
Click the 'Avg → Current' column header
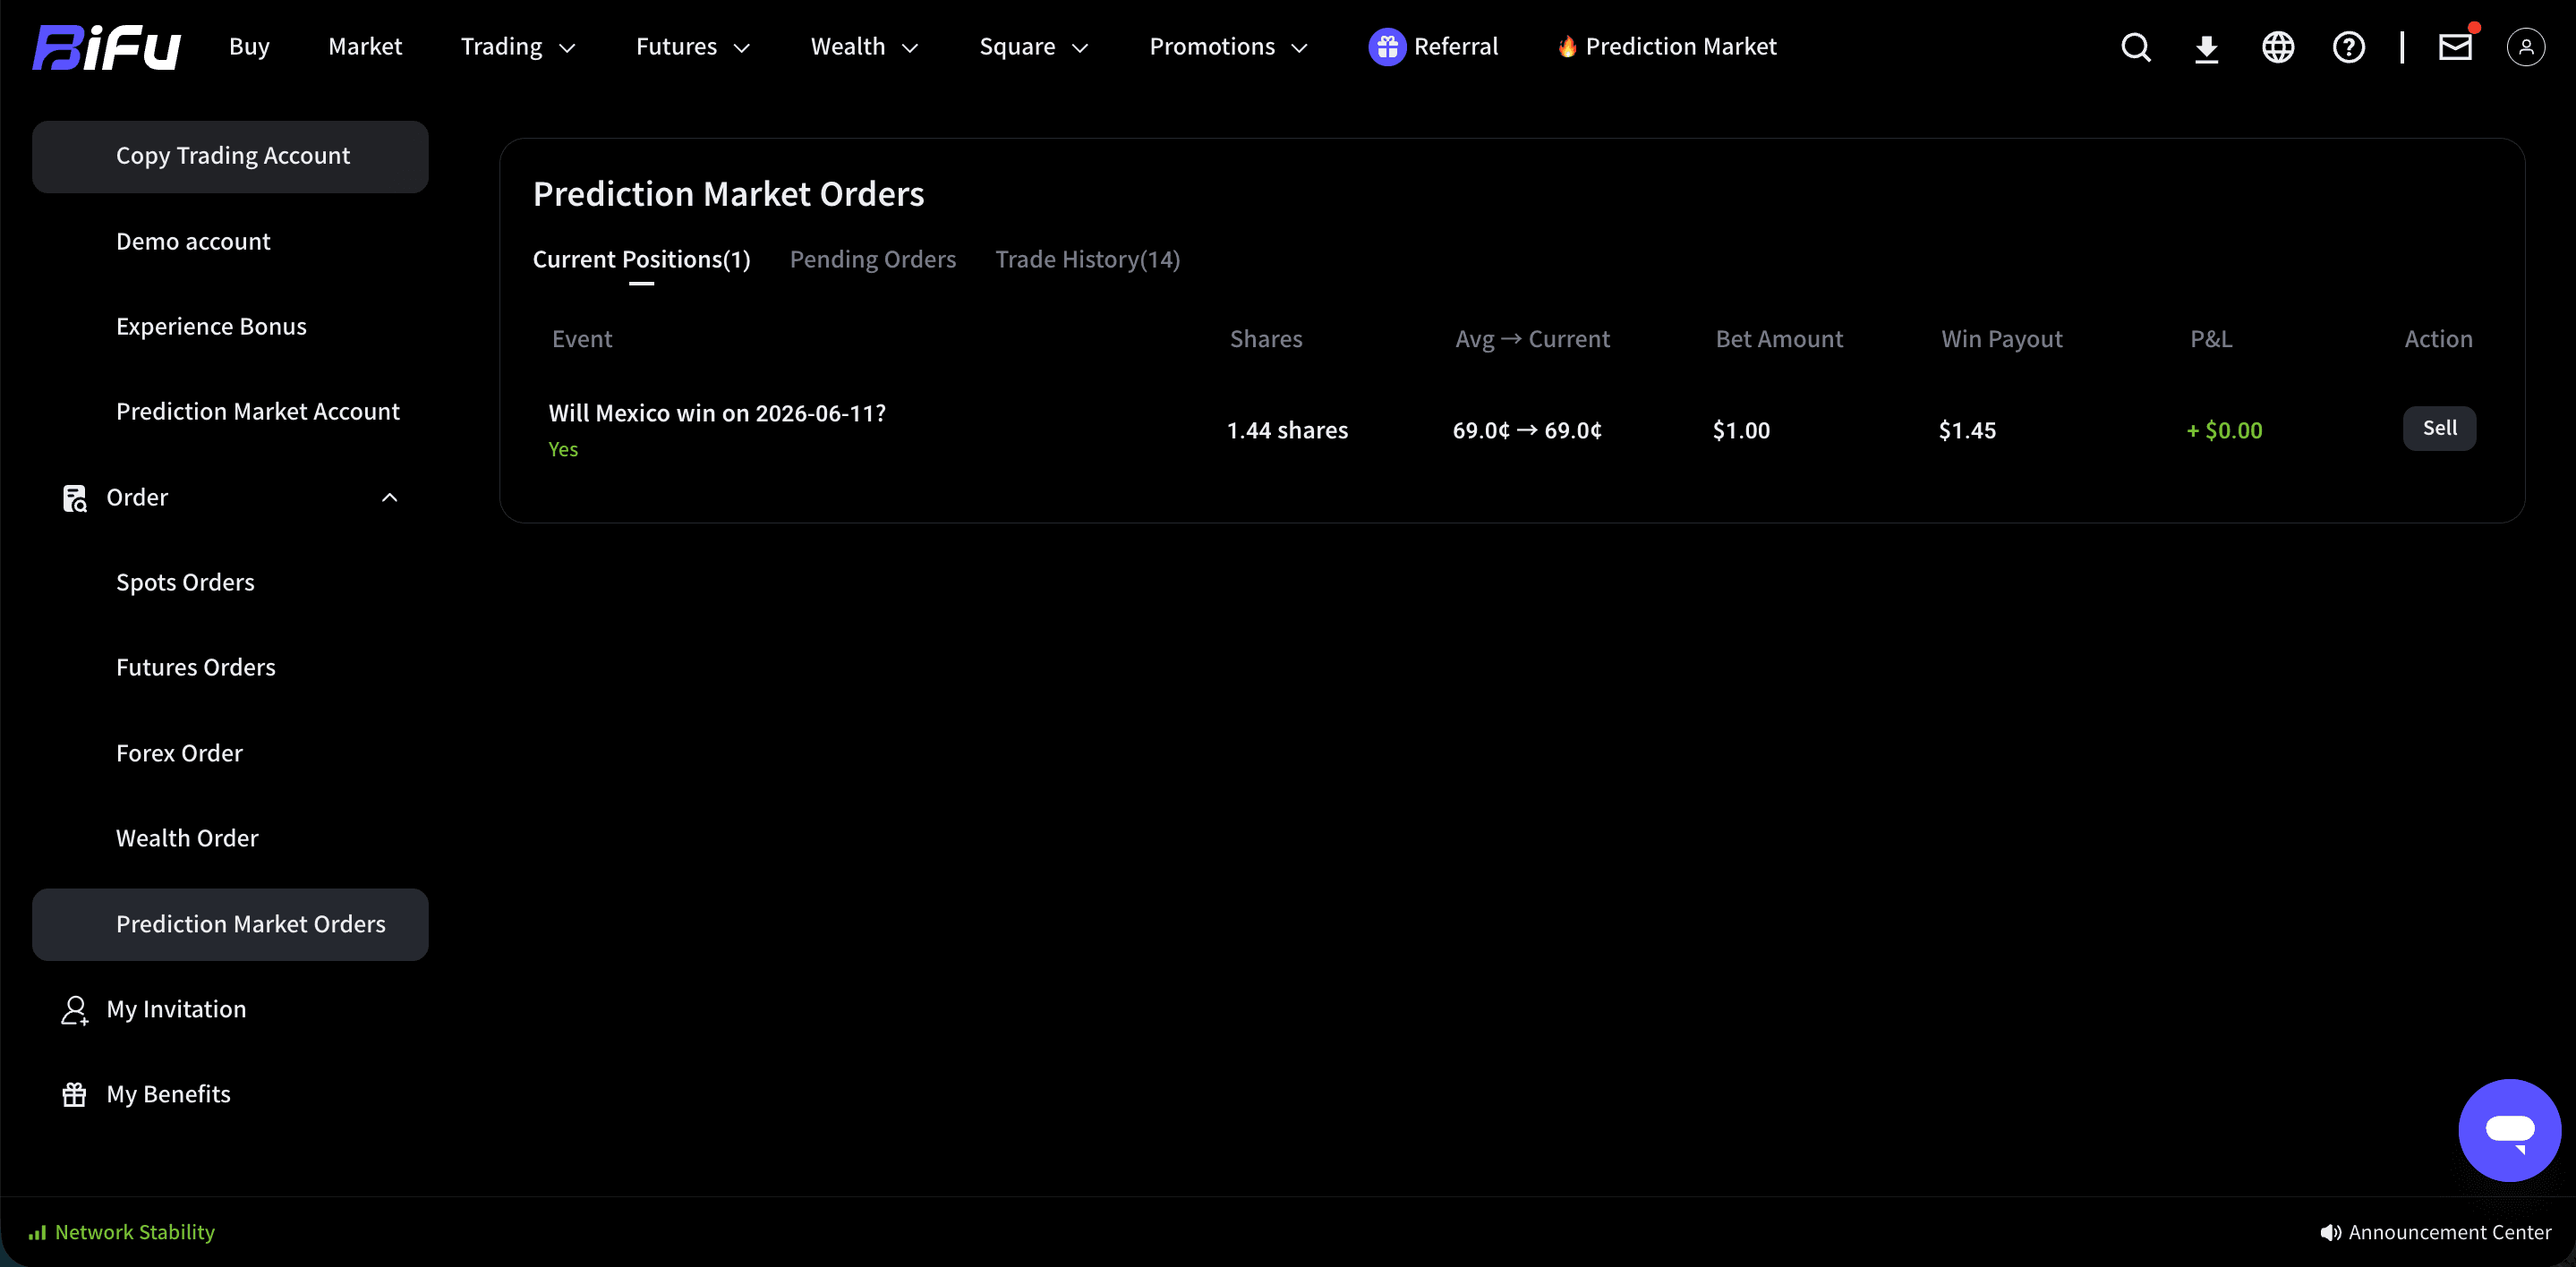(1532, 340)
